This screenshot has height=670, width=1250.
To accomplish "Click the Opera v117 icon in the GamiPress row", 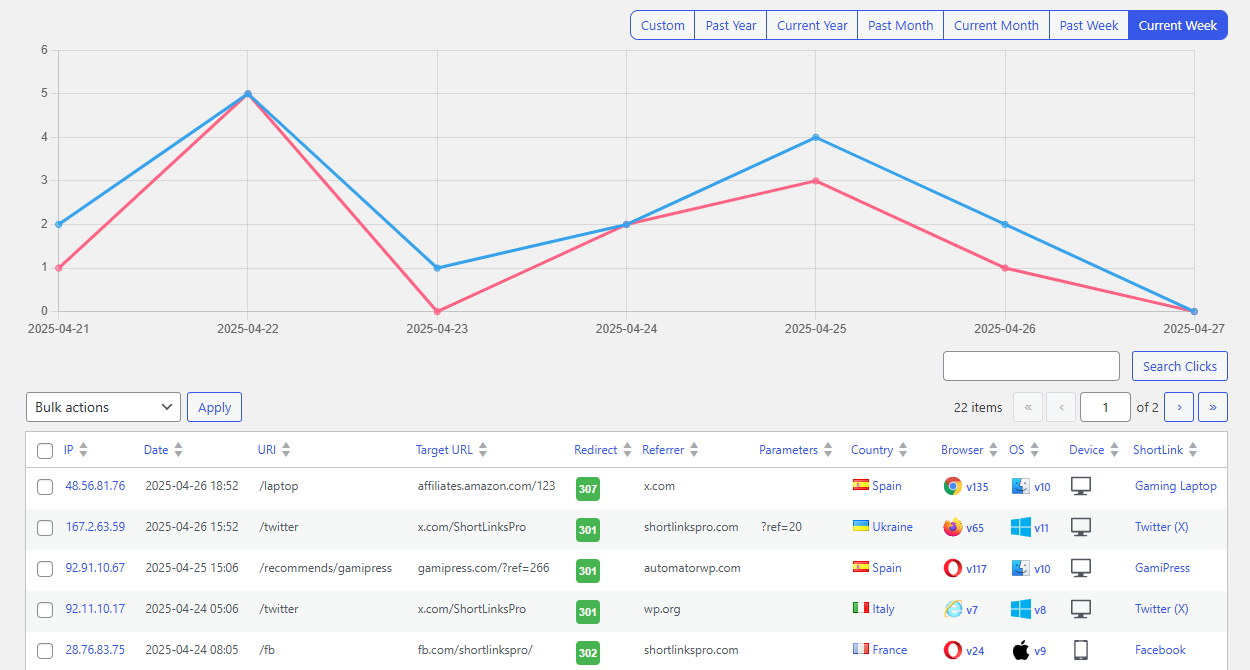I will click(x=952, y=568).
